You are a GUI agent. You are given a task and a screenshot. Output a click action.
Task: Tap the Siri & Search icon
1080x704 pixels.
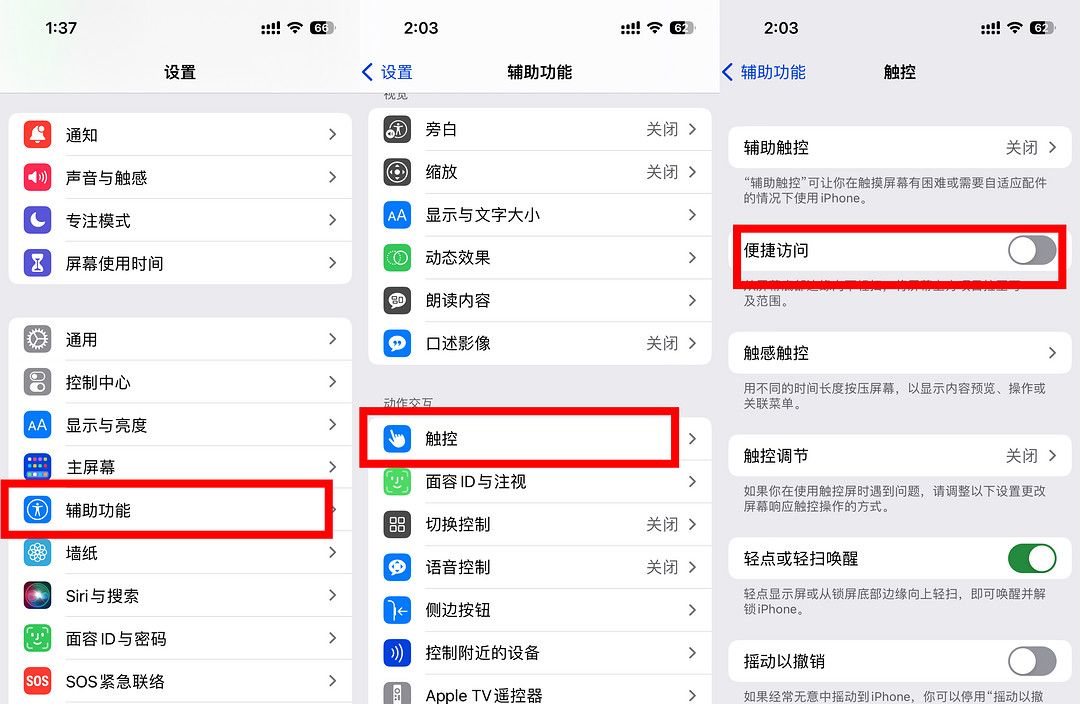pyautogui.click(x=37, y=595)
